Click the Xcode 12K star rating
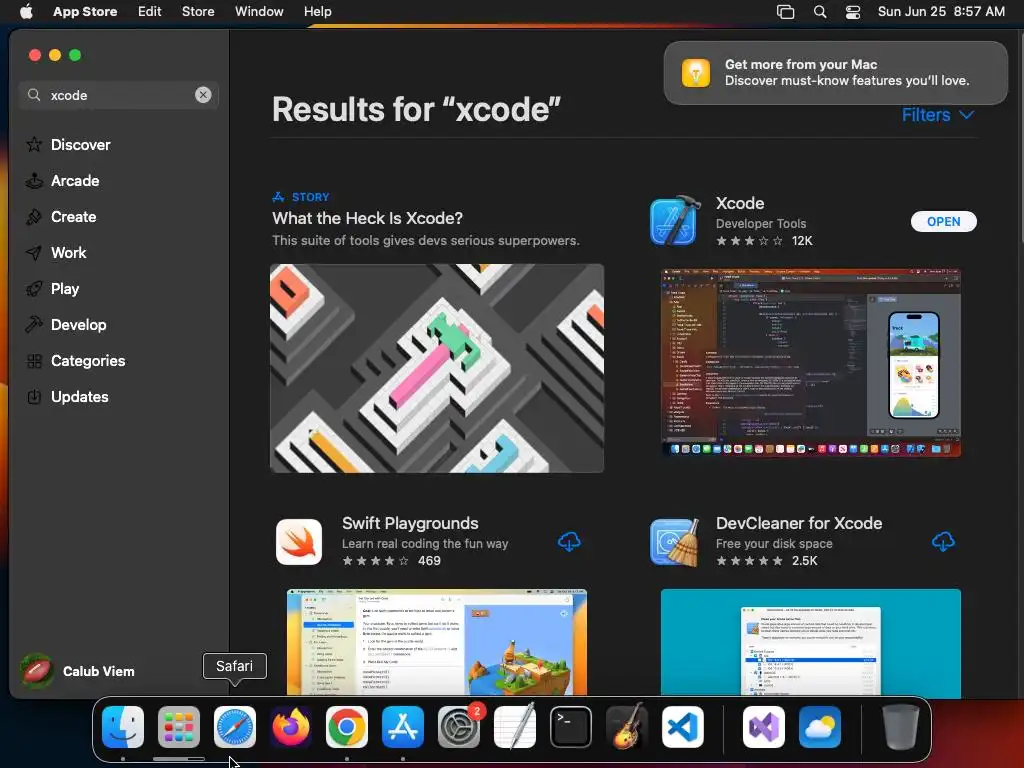 pos(764,240)
